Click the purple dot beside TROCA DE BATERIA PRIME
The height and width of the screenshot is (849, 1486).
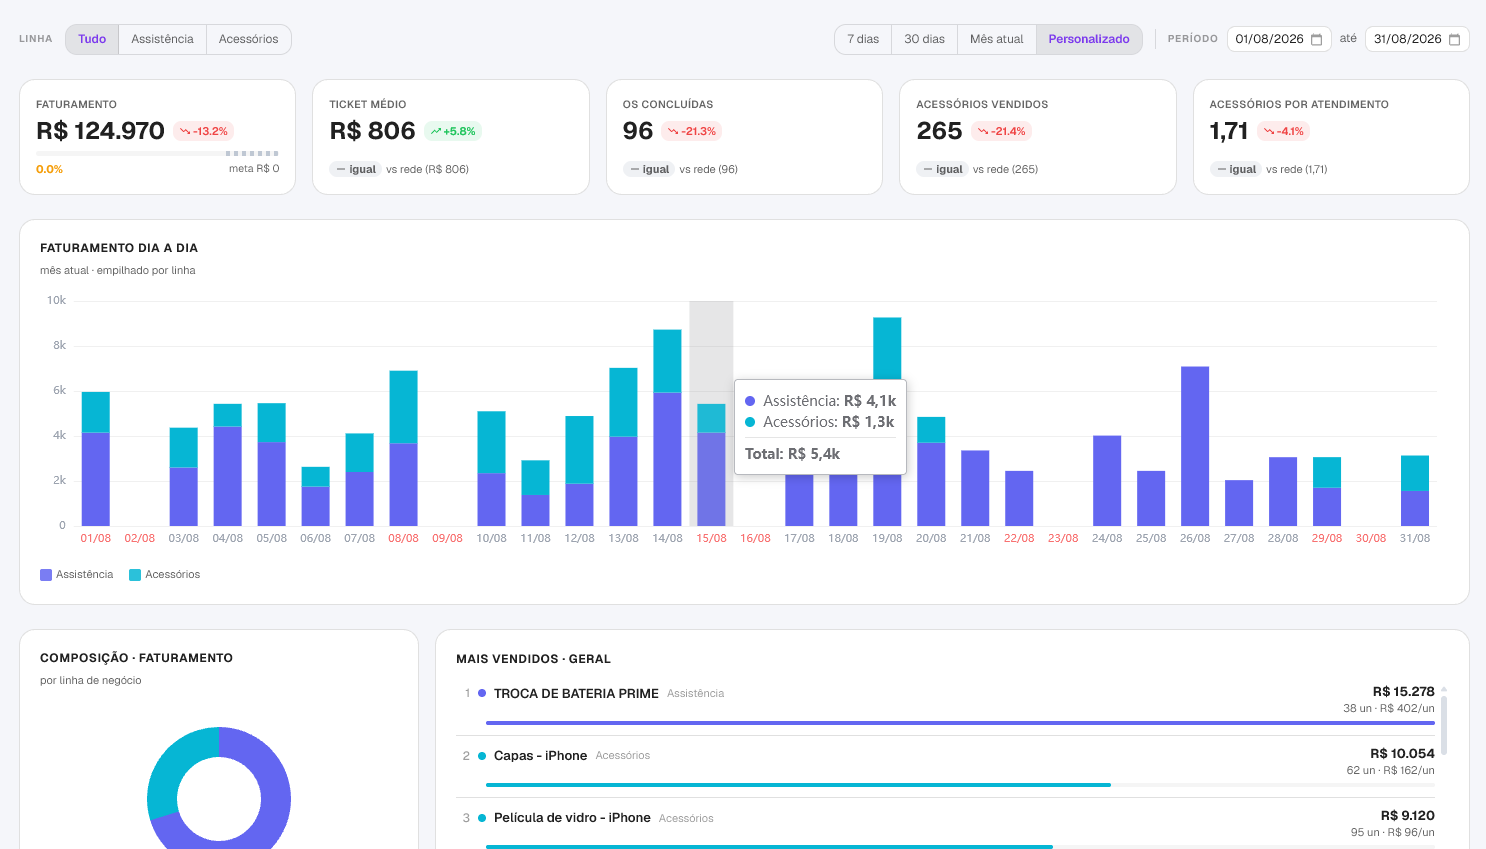pos(482,693)
